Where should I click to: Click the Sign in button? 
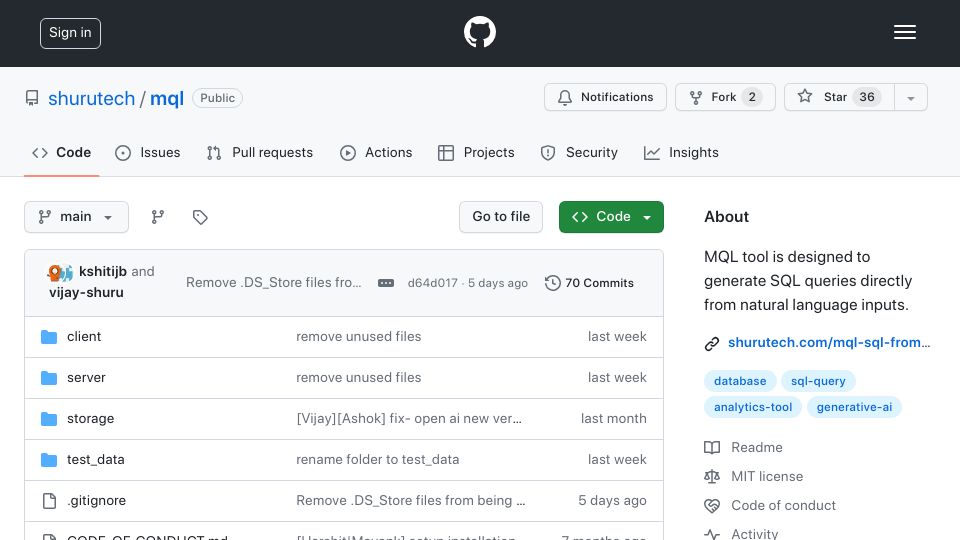pos(70,33)
